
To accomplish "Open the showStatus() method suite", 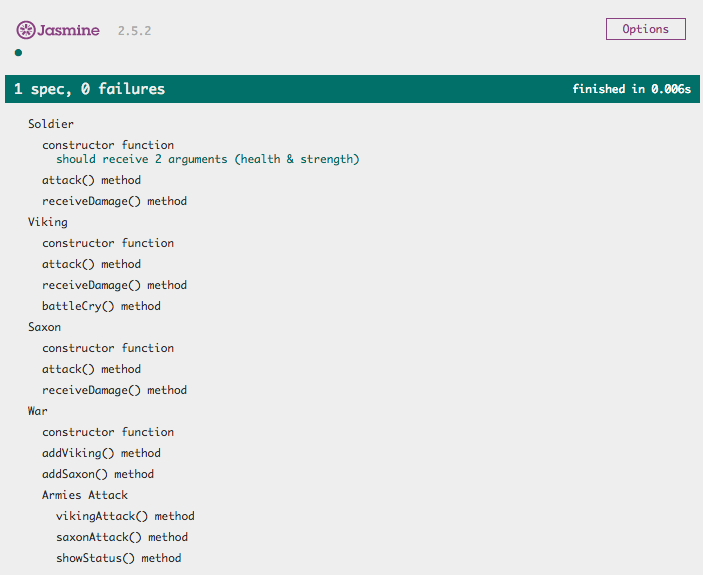I will click(118, 558).
